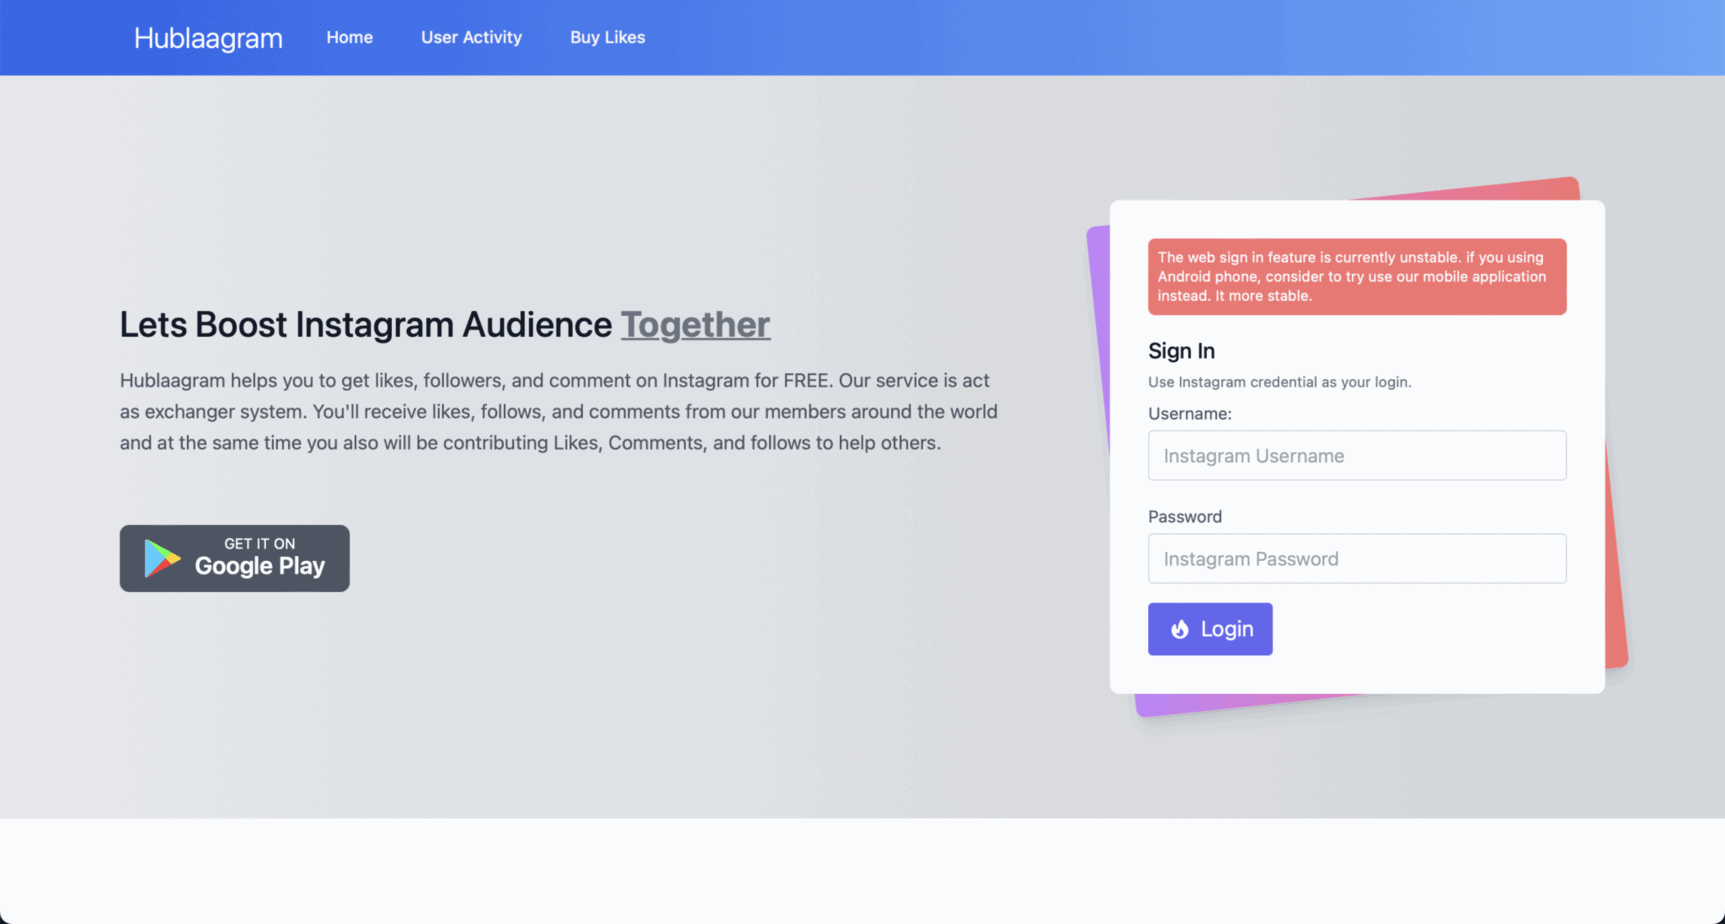Follow the underlined Together link

(x=695, y=325)
